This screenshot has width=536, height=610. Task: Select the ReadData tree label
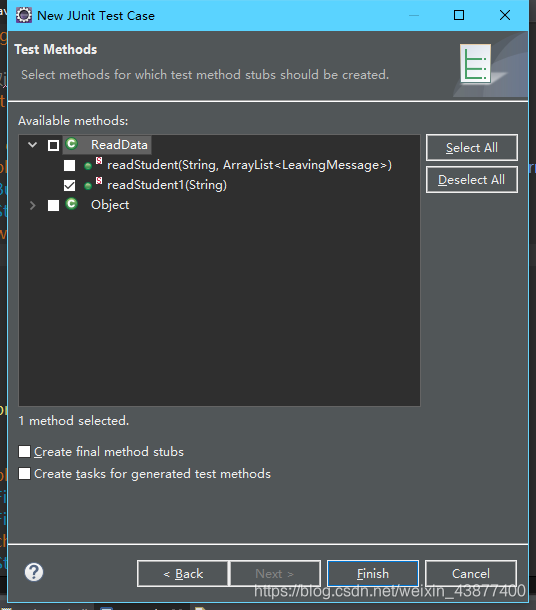(x=119, y=145)
